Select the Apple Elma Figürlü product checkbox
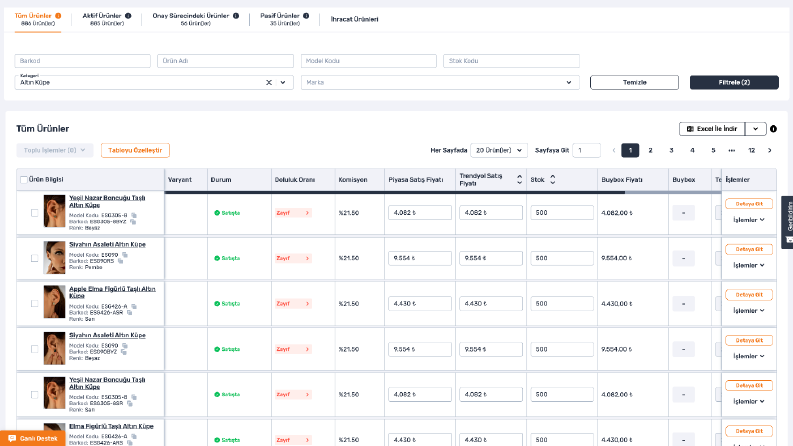The width and height of the screenshot is (793, 446). (34, 303)
